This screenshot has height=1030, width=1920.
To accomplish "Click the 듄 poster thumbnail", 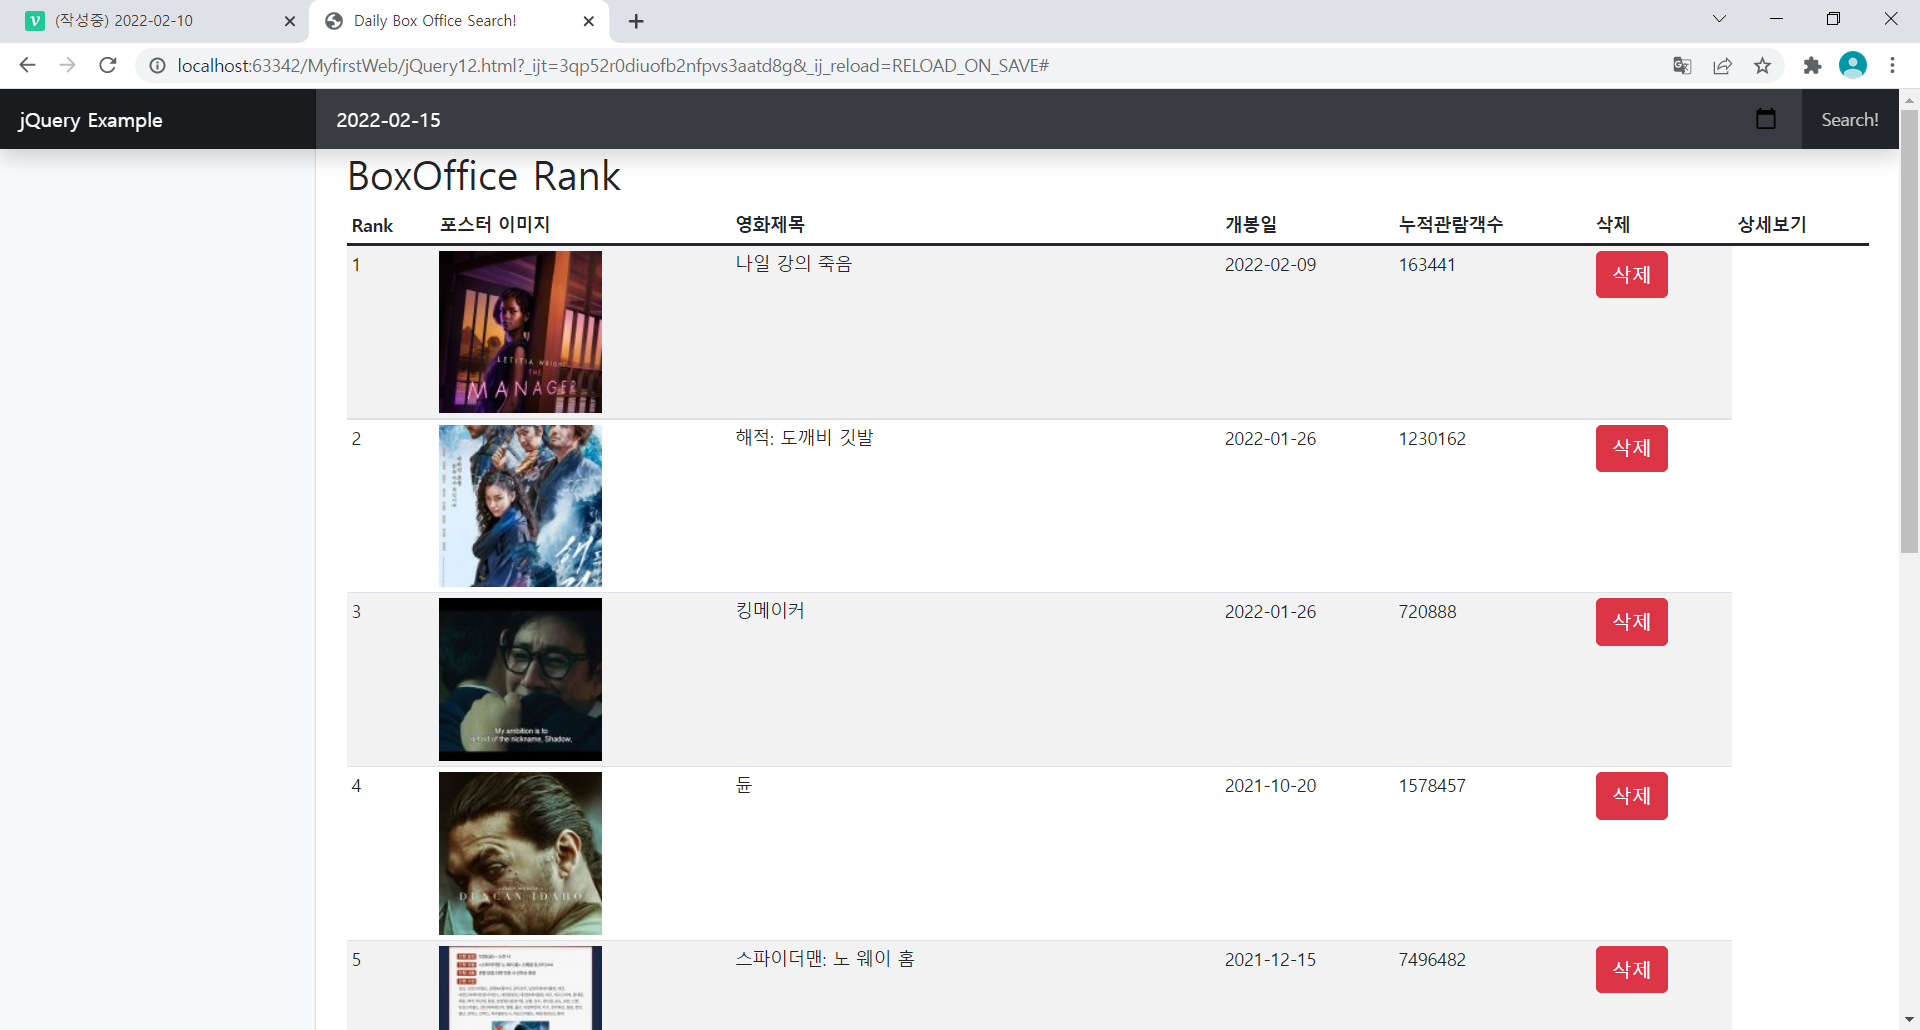I will (520, 853).
